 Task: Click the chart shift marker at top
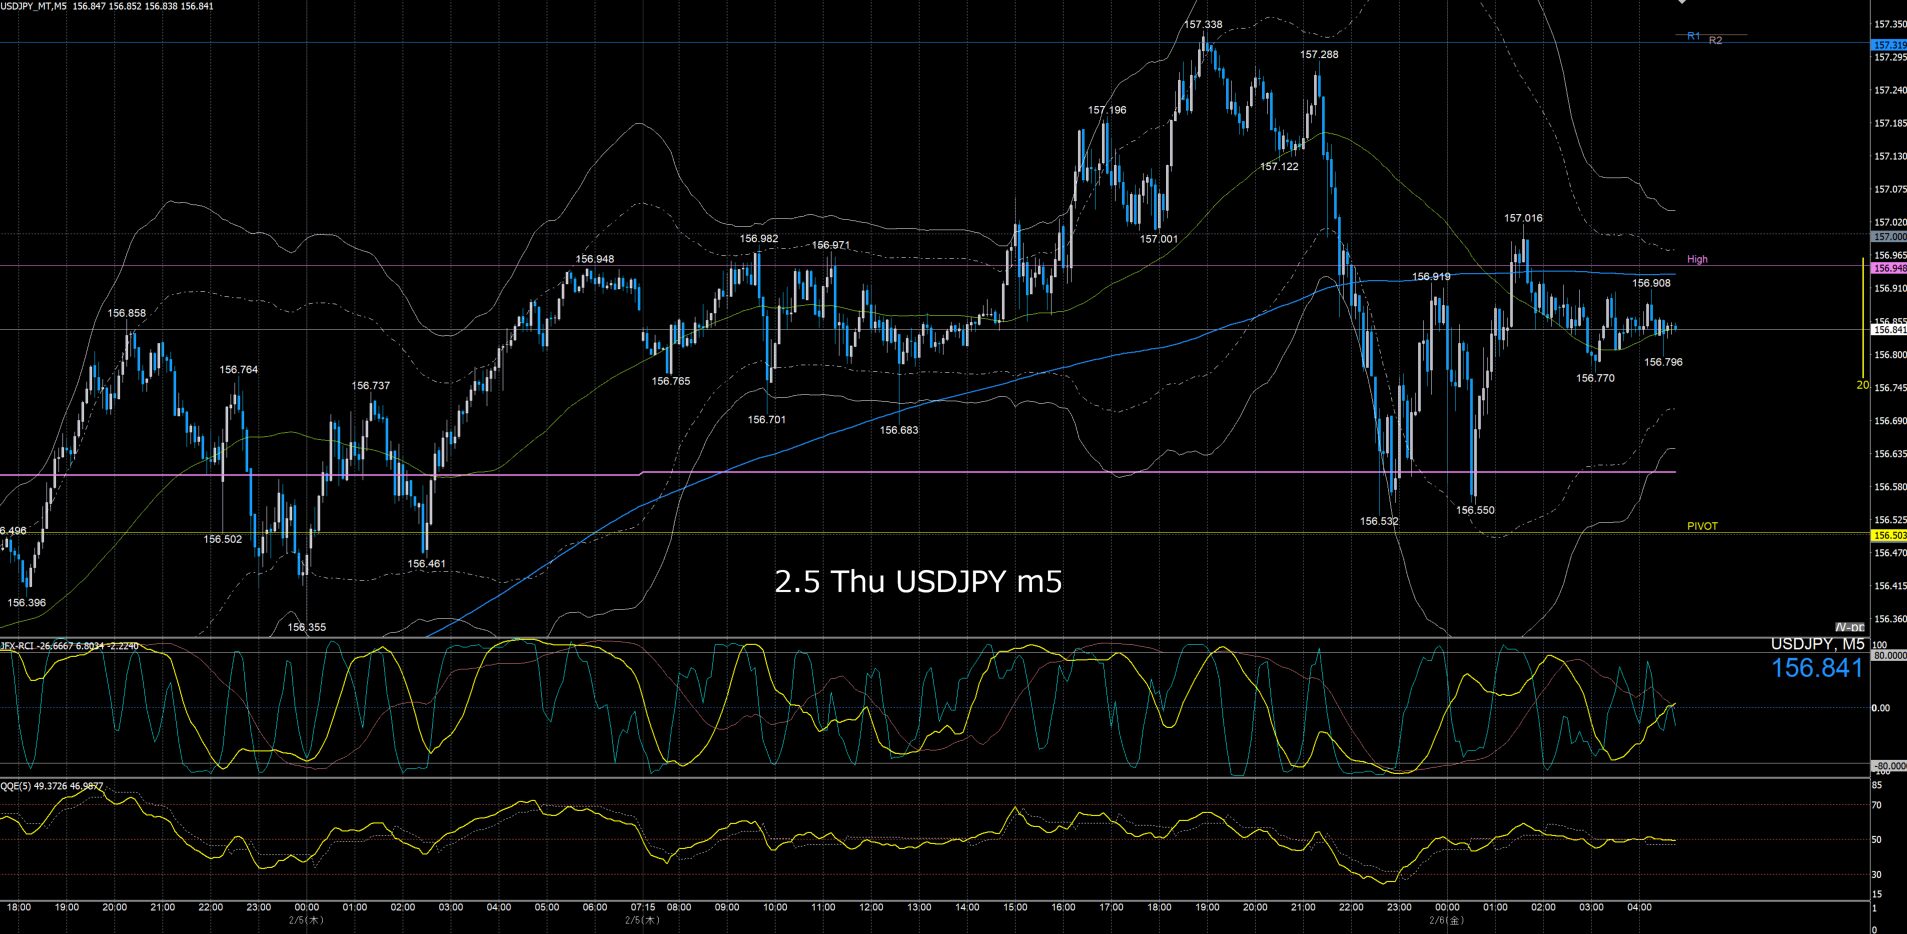1682,3
